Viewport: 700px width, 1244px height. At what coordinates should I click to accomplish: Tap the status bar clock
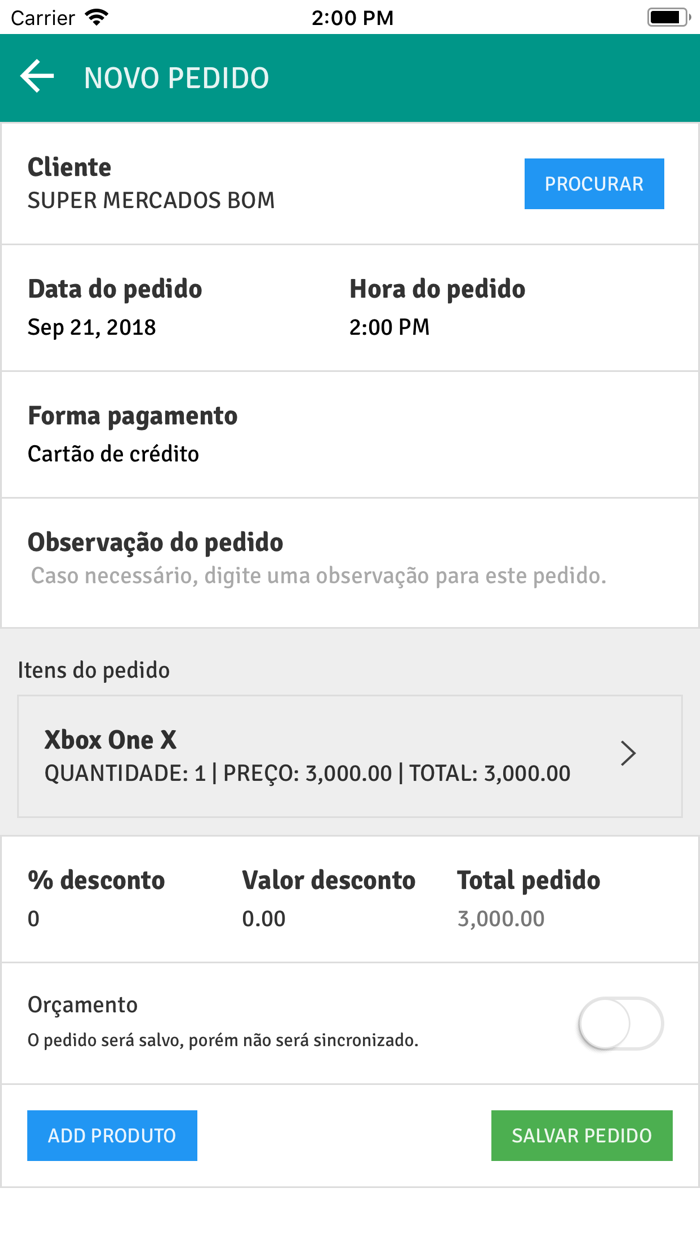pos(352,17)
